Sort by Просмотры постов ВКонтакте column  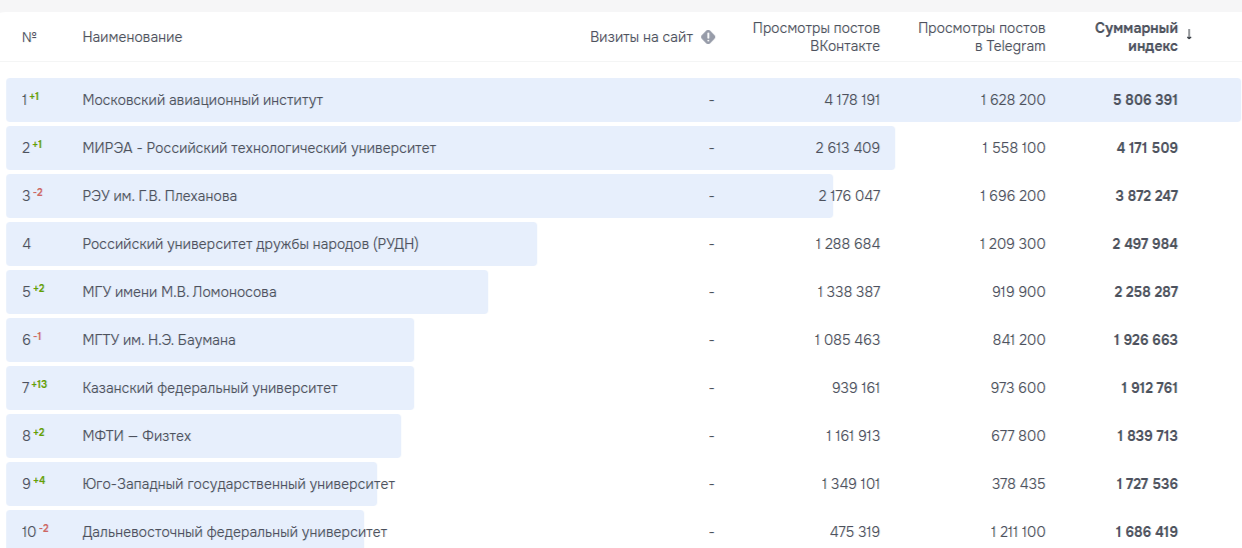[x=816, y=37]
